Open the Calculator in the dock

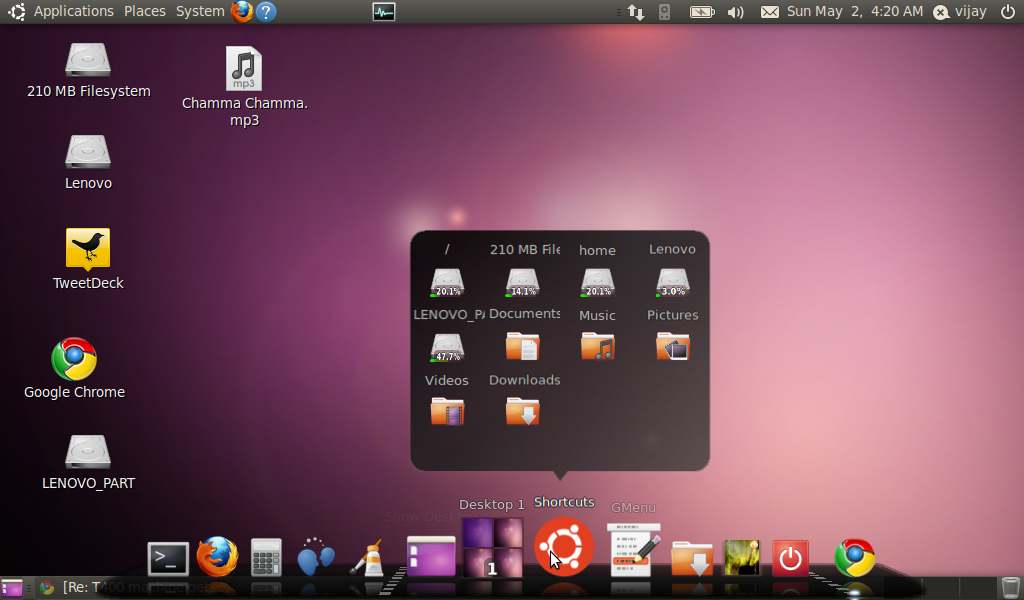pos(266,557)
